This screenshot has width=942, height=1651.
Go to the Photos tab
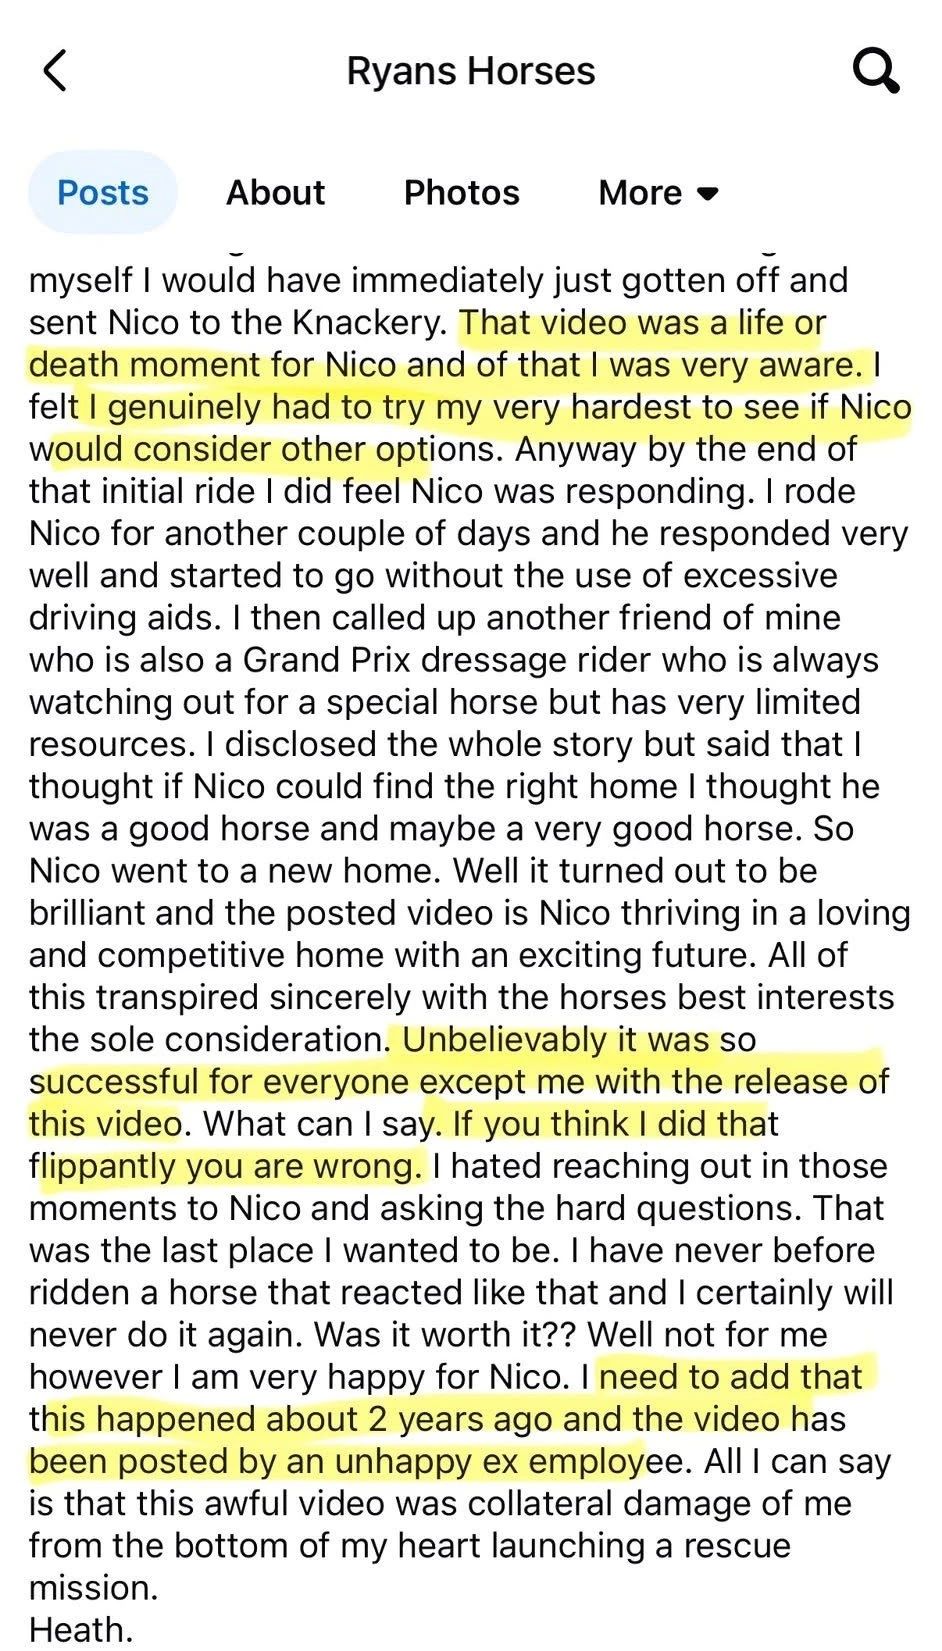pos(461,192)
